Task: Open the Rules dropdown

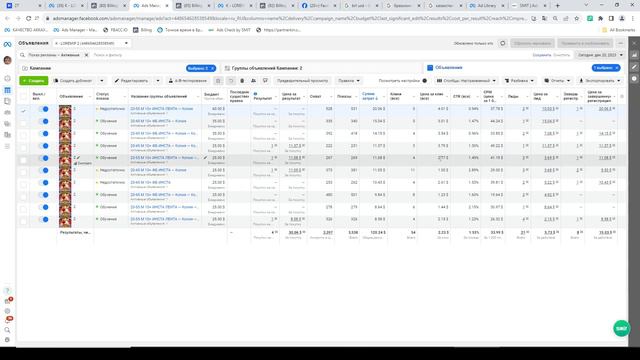Action: click(349, 81)
